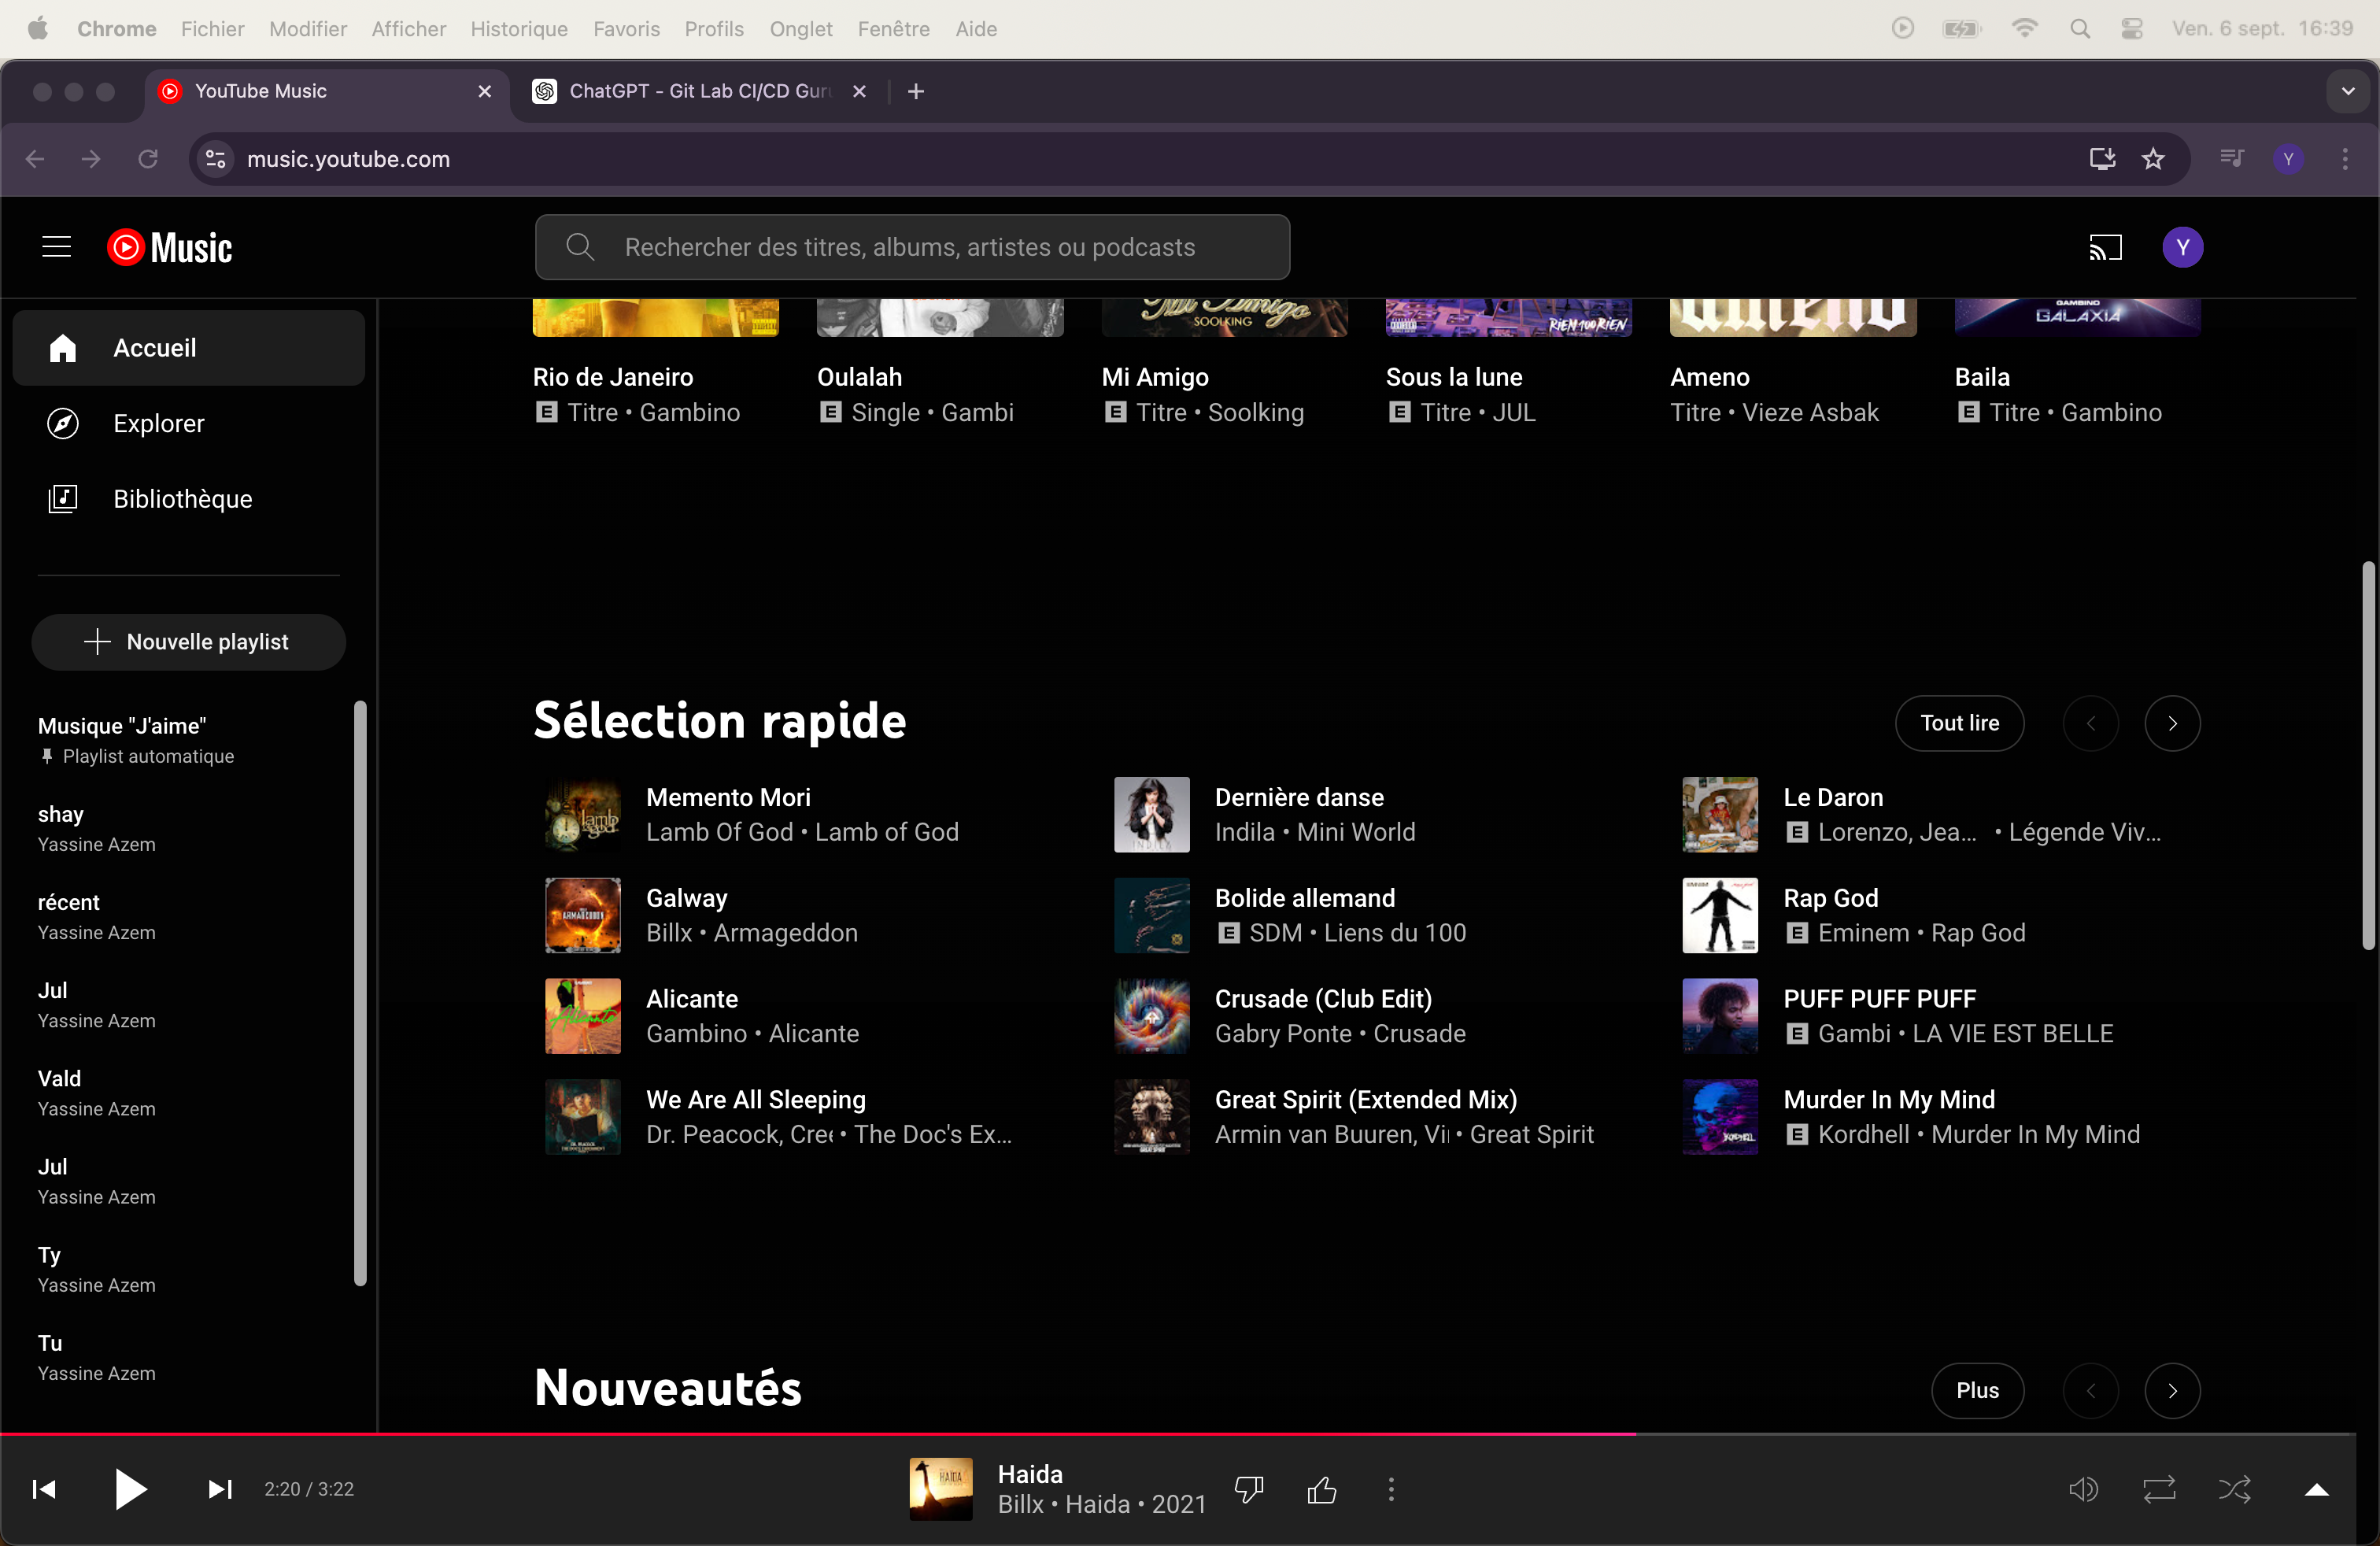
Task: Open the volume control icon
Action: click(2083, 1489)
